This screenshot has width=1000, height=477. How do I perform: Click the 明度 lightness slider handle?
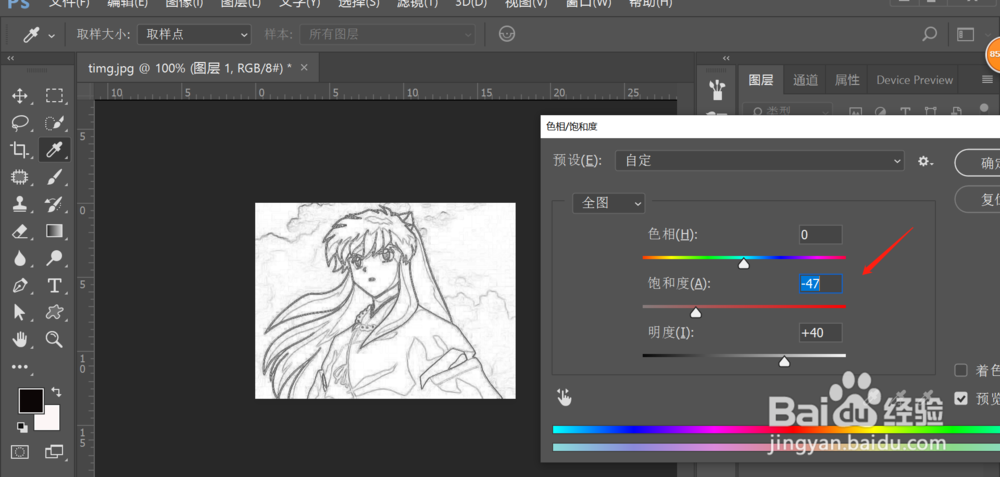[784, 362]
